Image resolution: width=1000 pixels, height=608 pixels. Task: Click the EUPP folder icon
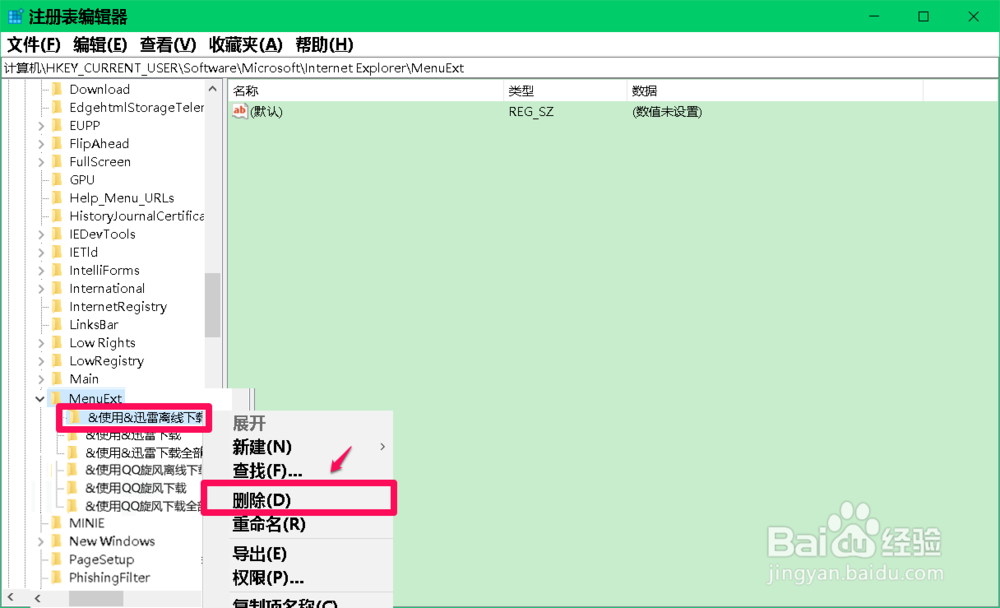pos(57,125)
